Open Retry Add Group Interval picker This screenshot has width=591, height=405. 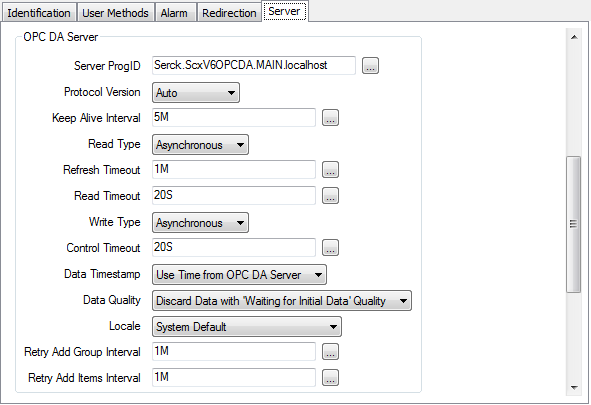(330, 352)
